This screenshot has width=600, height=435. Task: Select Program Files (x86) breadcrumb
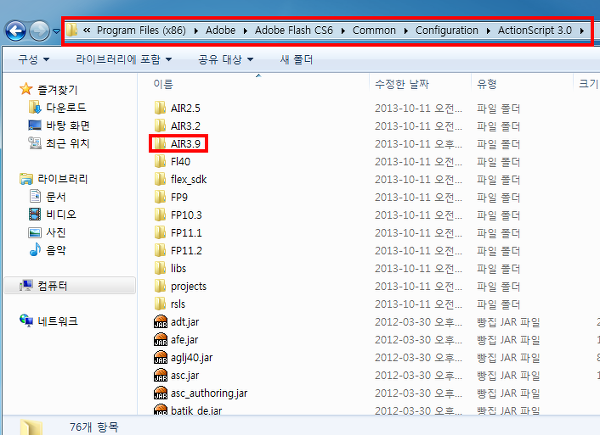pyautogui.click(x=141, y=30)
